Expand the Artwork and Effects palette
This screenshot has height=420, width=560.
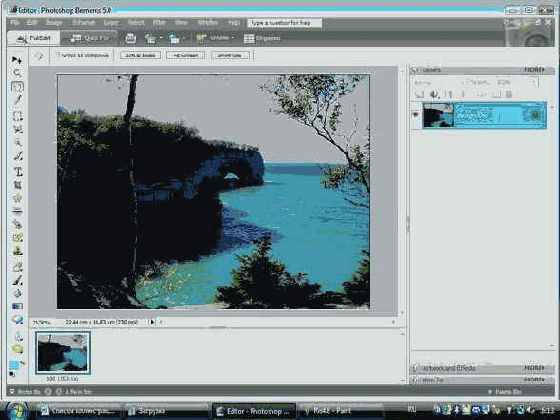click(415, 368)
